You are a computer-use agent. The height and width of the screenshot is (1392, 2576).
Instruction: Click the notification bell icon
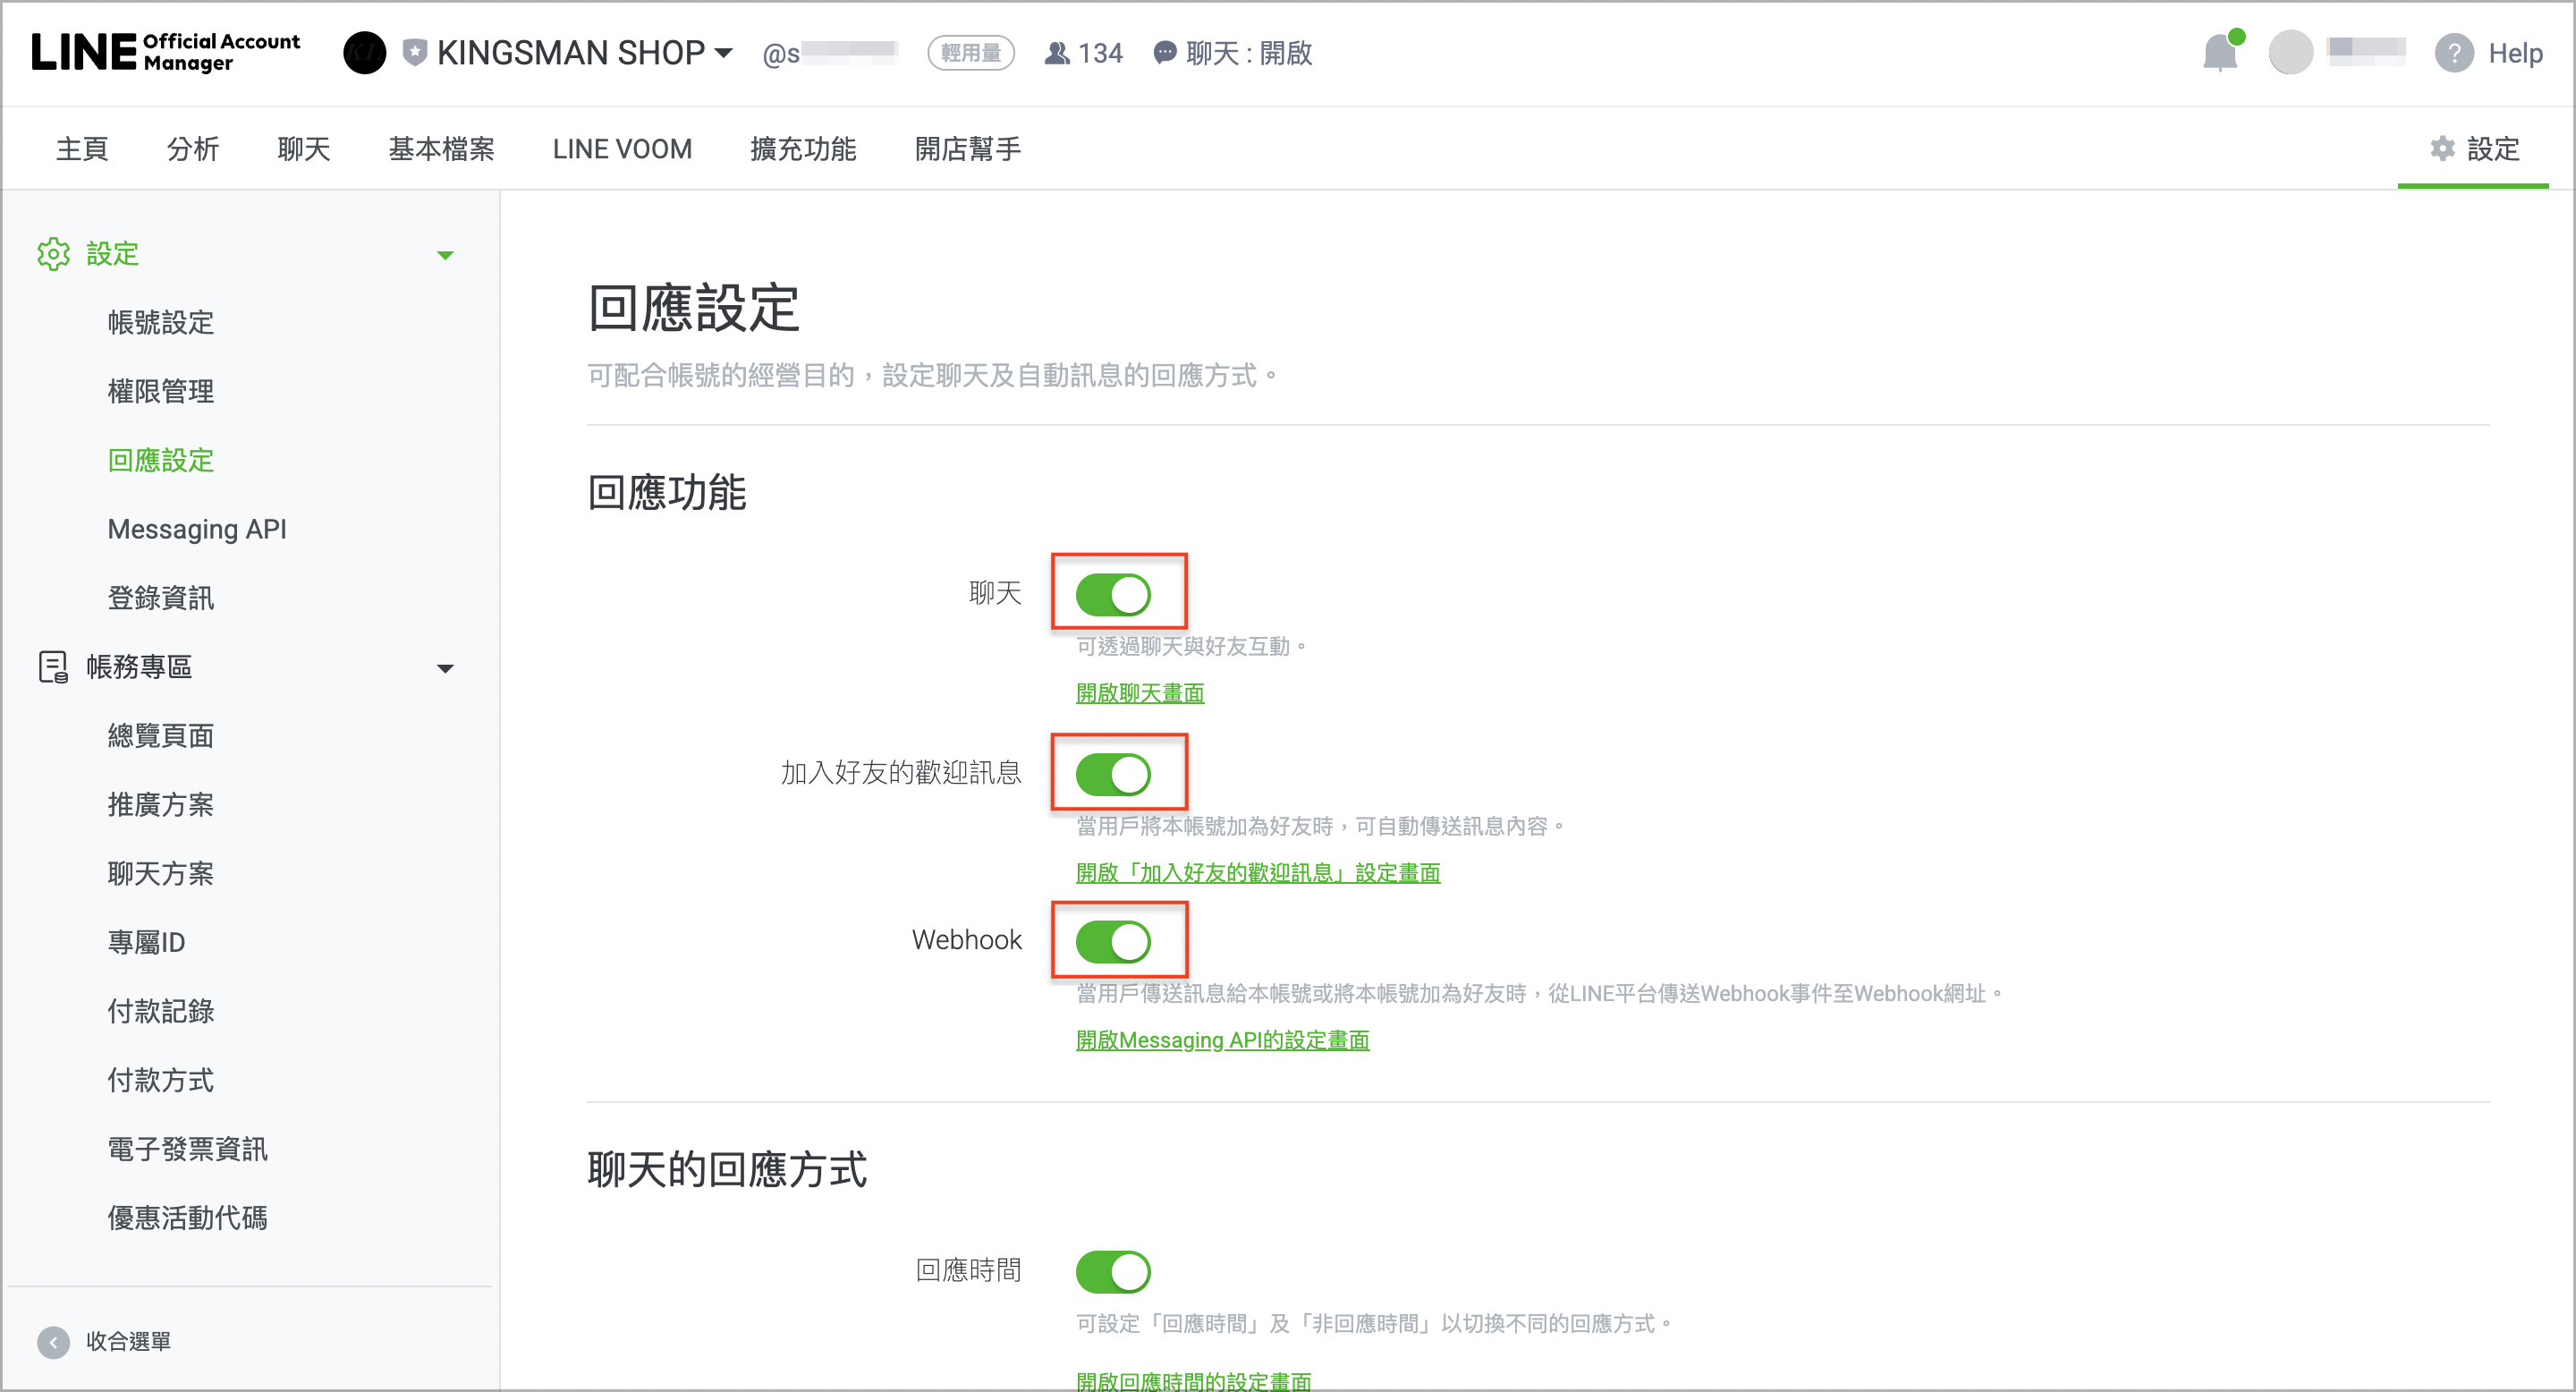click(2222, 53)
